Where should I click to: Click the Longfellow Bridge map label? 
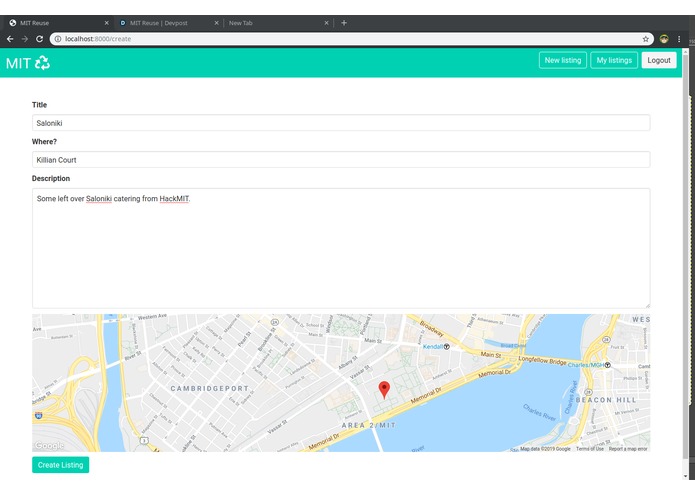tap(542, 361)
